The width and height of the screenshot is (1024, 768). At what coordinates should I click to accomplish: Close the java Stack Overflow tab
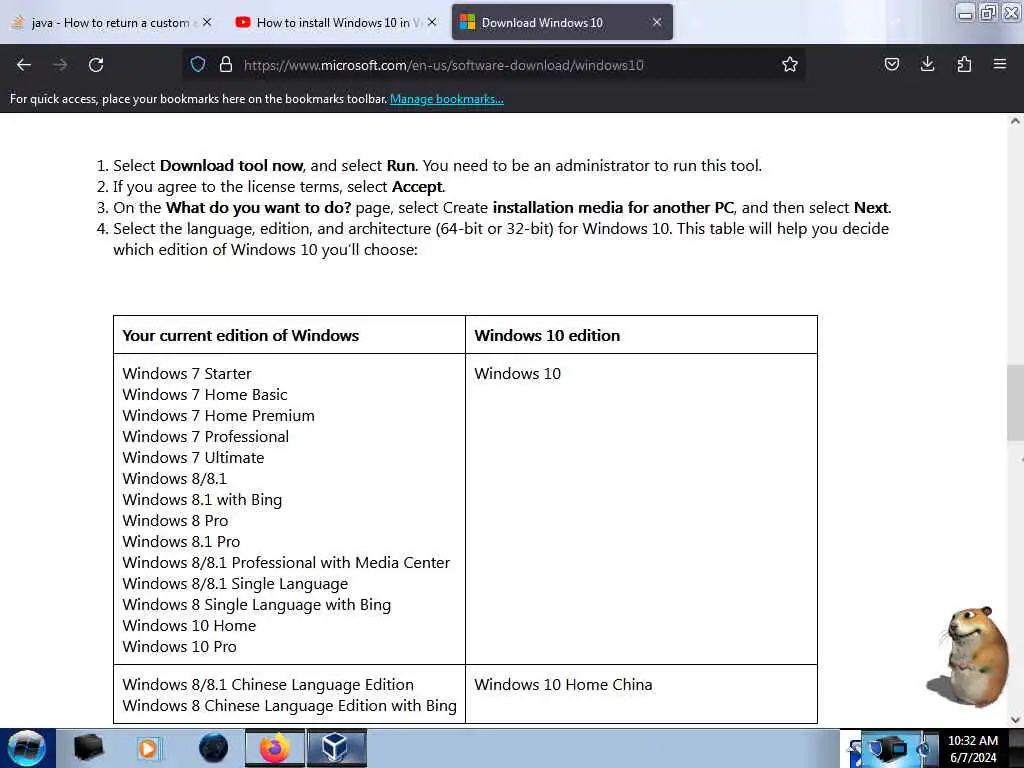207,22
